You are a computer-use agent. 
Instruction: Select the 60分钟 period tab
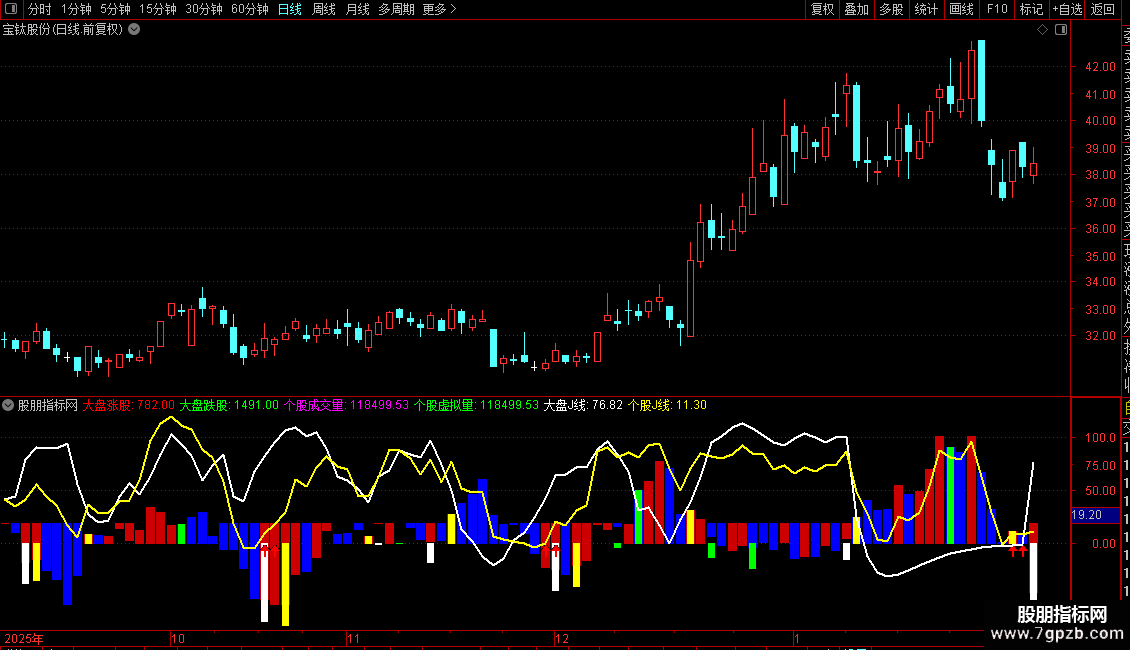(249, 9)
